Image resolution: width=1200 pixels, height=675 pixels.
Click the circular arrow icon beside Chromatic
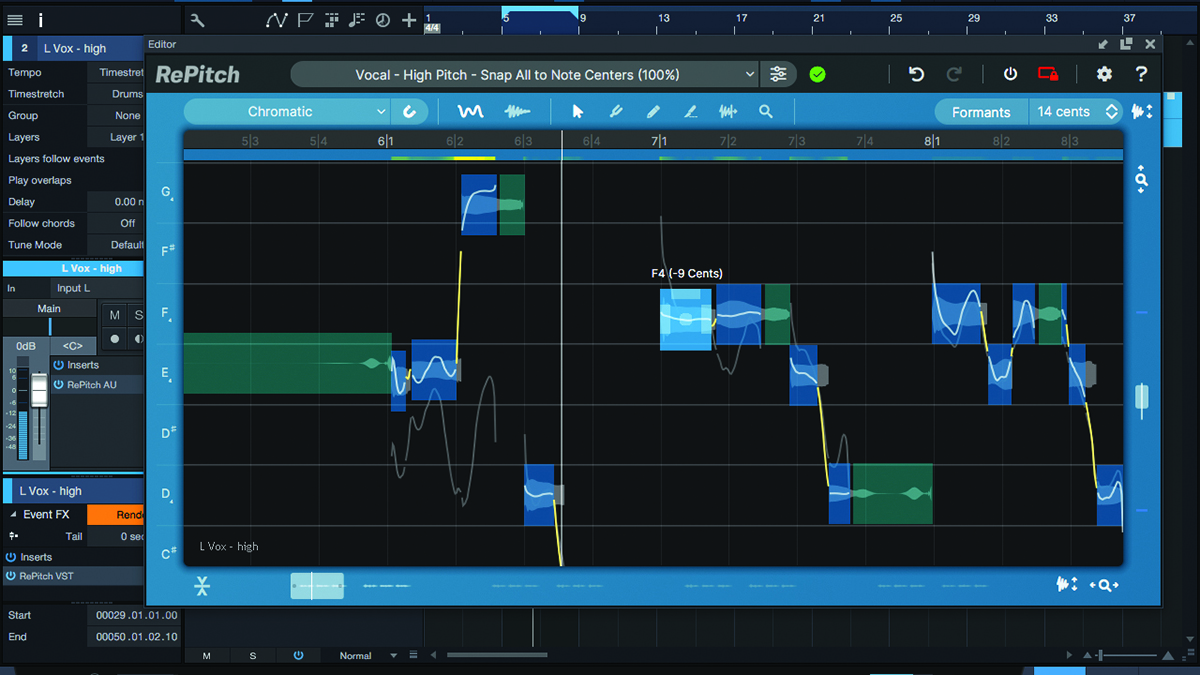[x=410, y=112]
